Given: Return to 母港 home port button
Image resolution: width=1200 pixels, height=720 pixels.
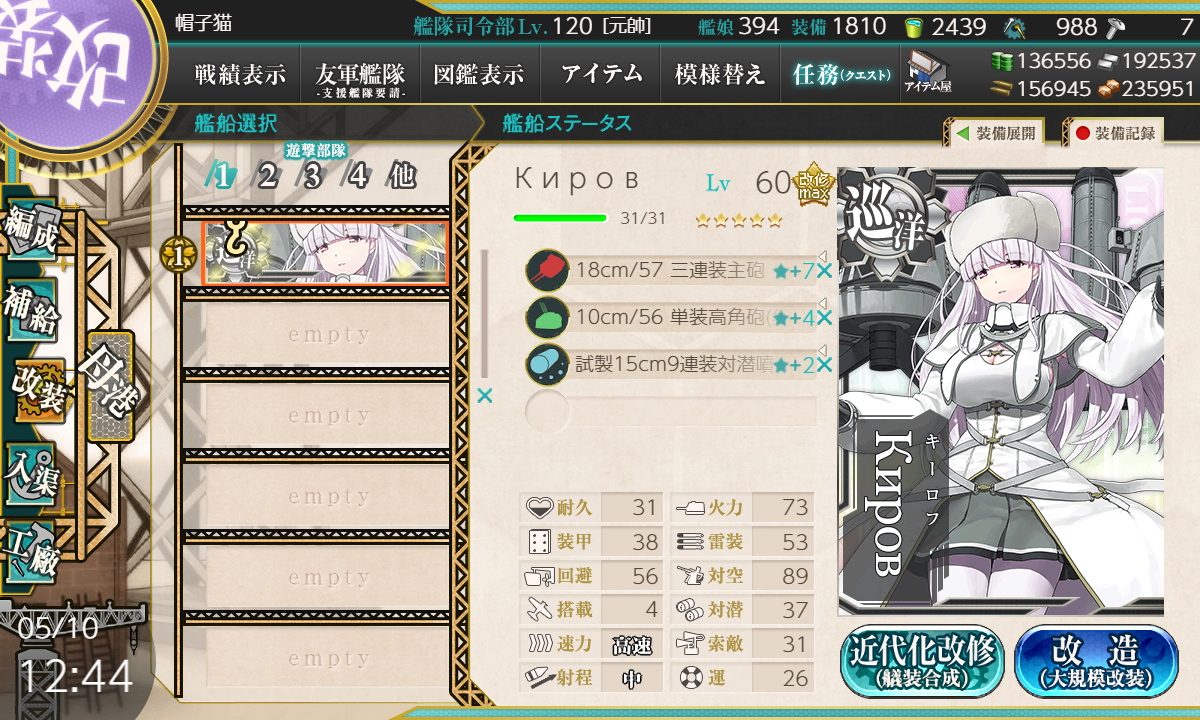Looking at the screenshot, I should click(x=109, y=386).
